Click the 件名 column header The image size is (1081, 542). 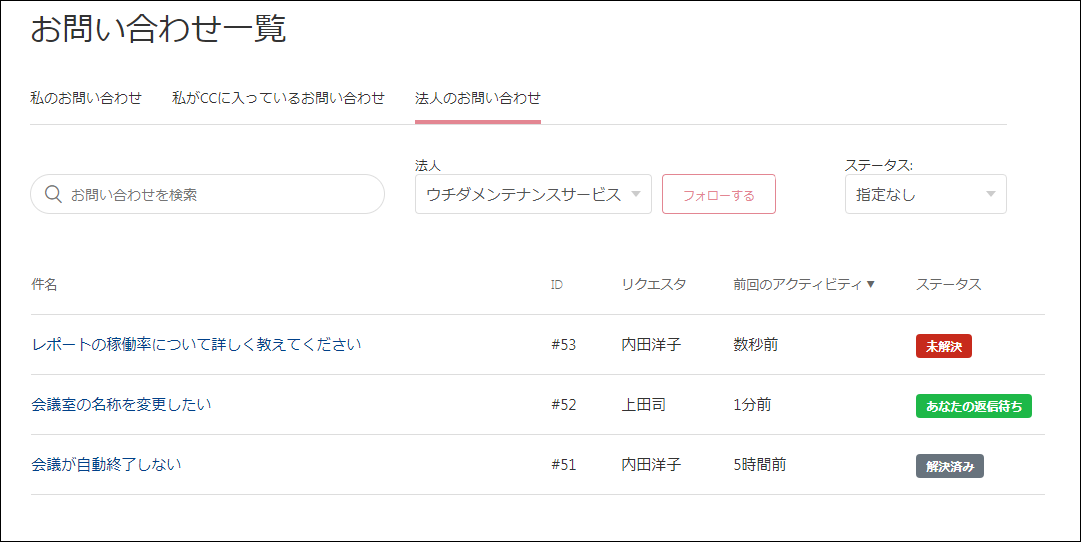pos(44,285)
